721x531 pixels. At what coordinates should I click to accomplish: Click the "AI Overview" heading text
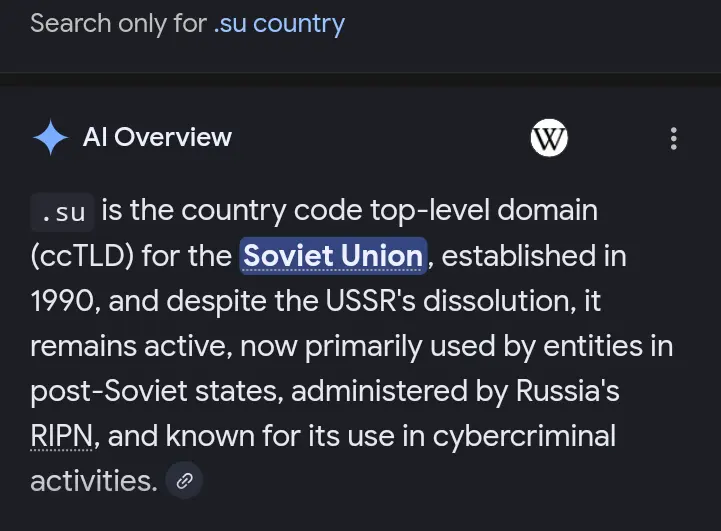click(x=157, y=138)
